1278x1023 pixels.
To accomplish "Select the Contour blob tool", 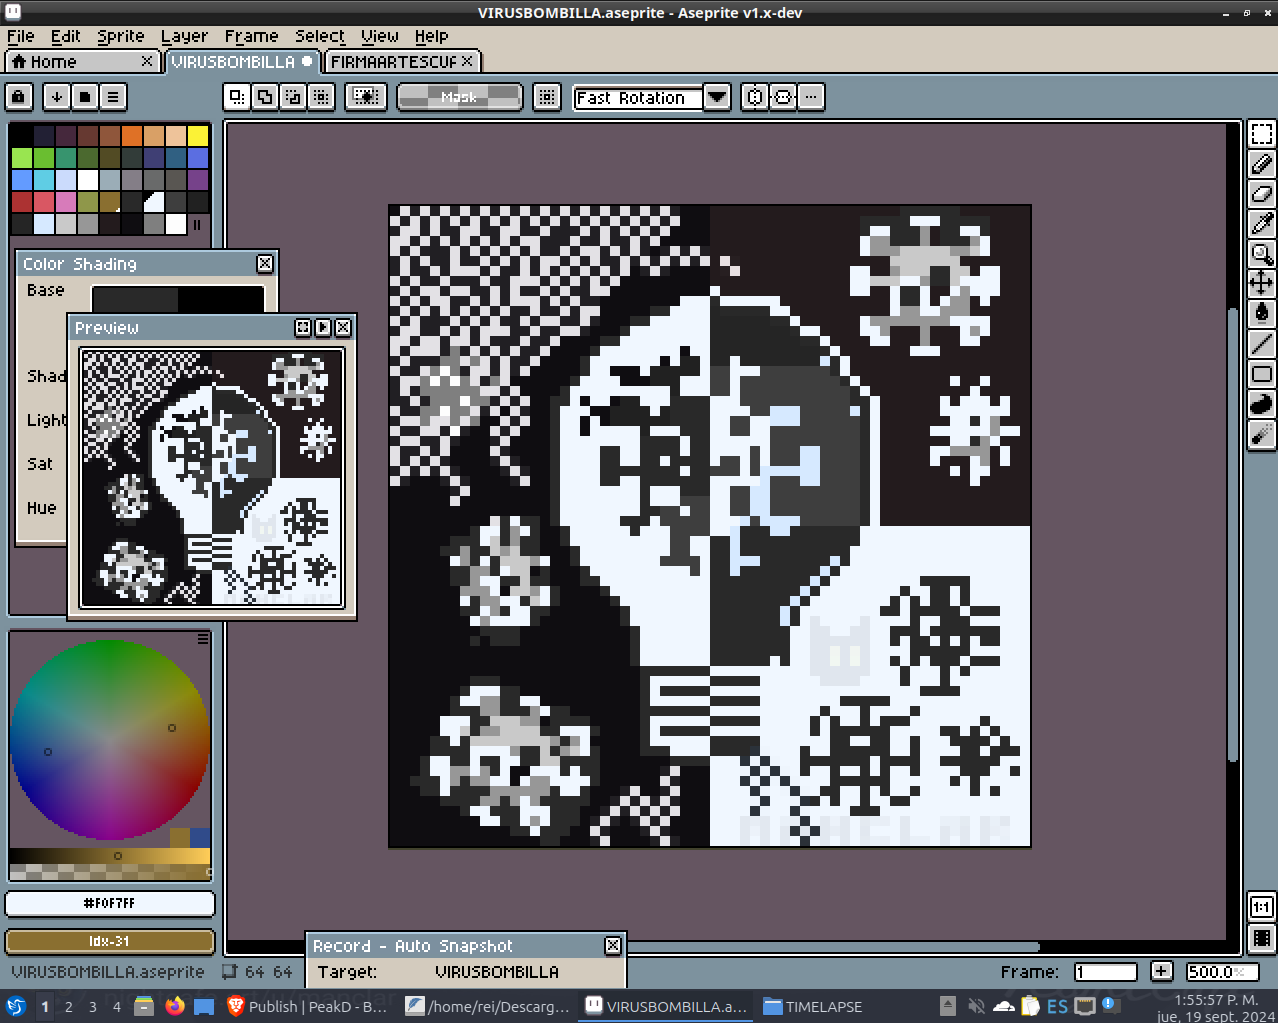I will [1261, 404].
